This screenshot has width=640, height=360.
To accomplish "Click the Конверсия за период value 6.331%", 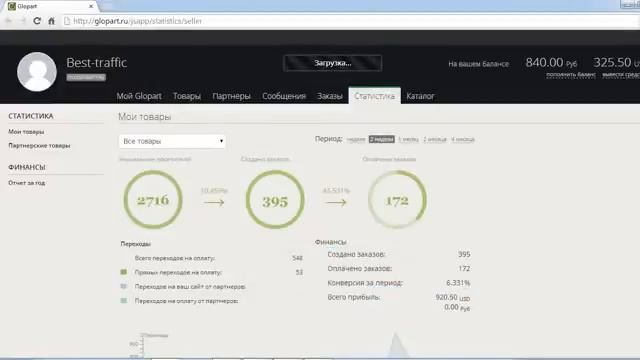I will [458, 283].
